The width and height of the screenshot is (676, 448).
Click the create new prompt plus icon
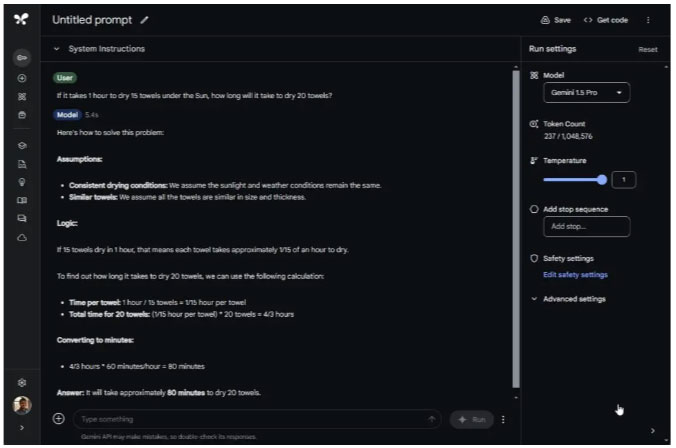click(21, 78)
